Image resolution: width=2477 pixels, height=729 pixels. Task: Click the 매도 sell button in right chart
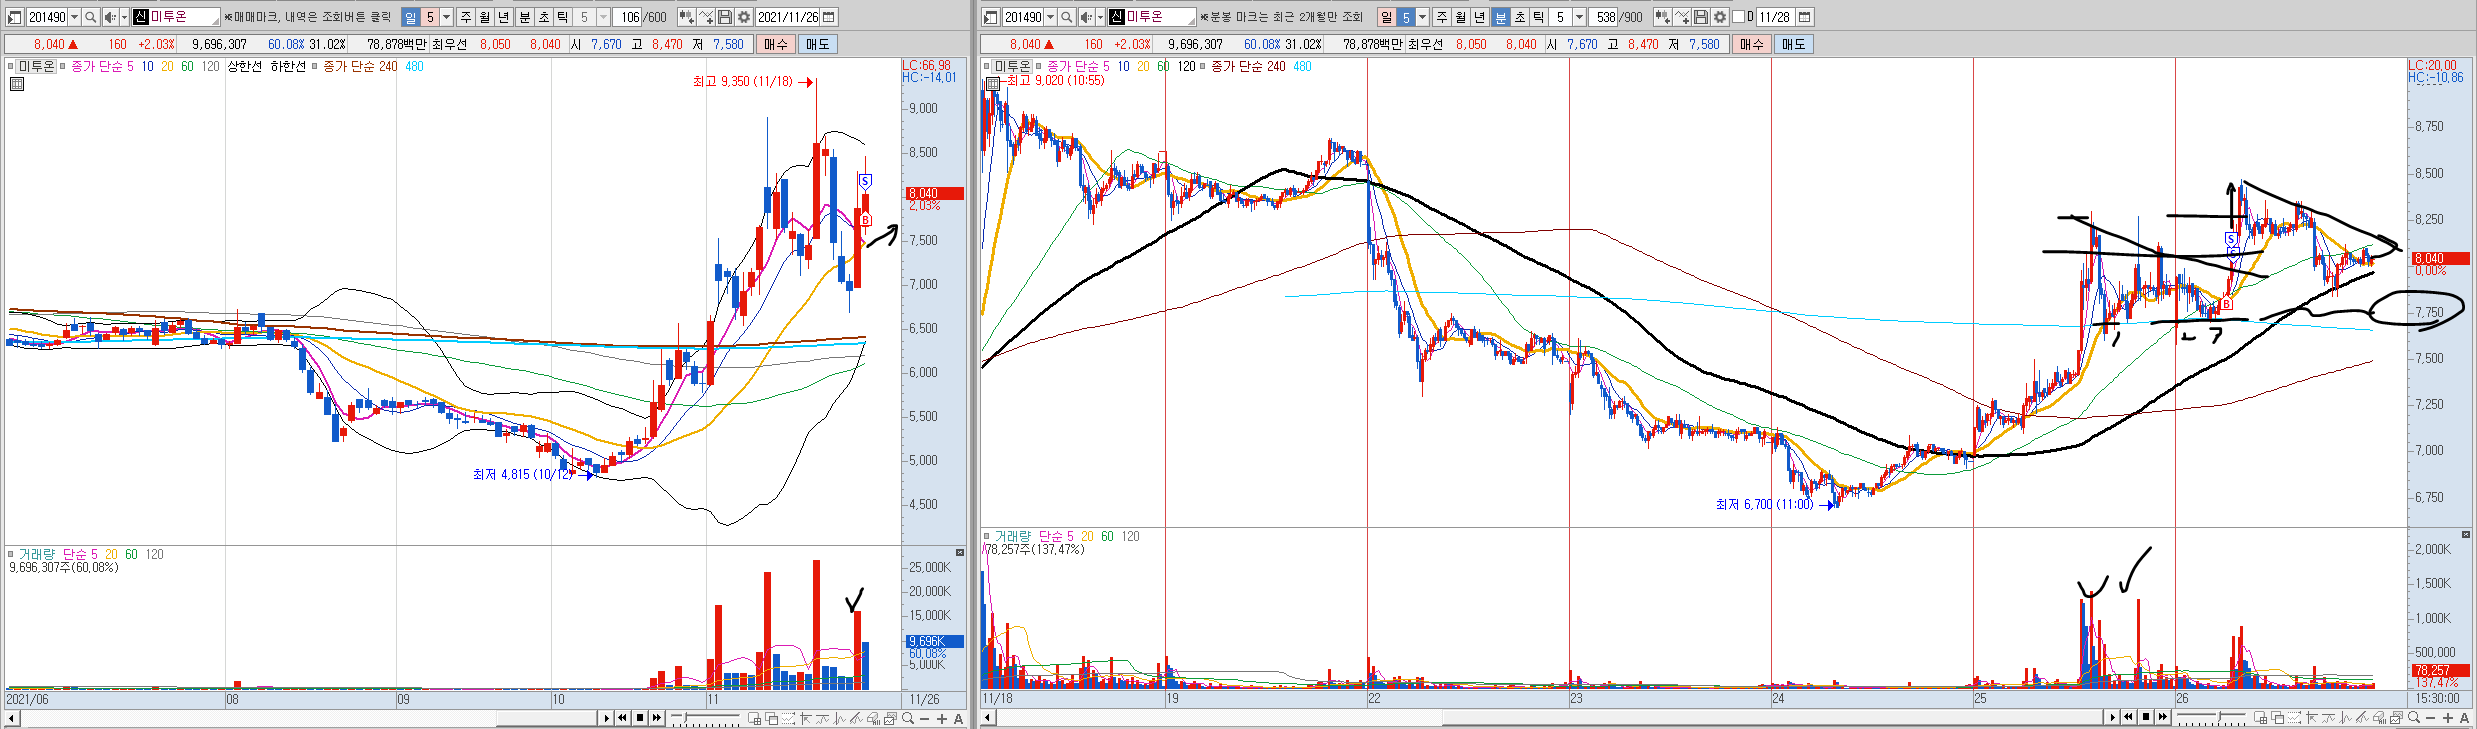pyautogui.click(x=1794, y=44)
